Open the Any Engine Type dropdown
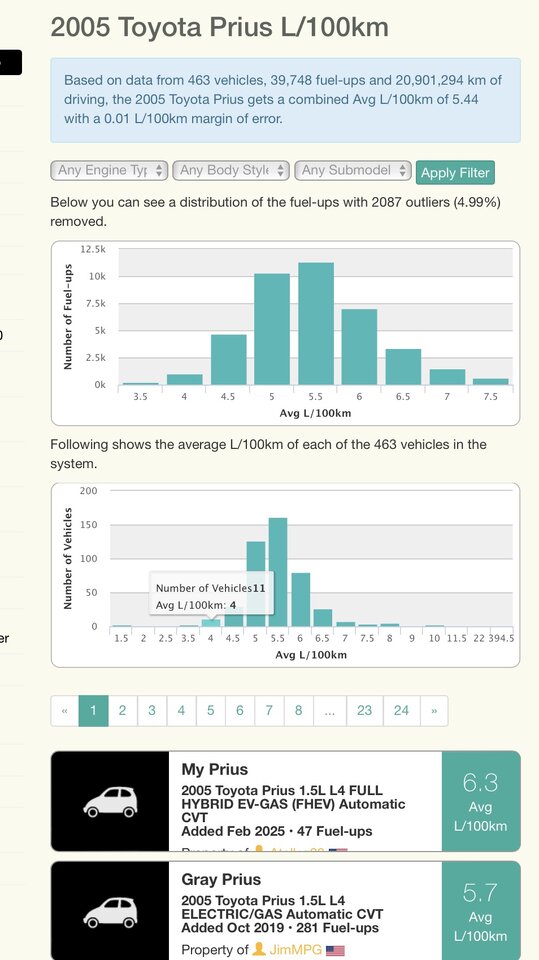 point(109,170)
